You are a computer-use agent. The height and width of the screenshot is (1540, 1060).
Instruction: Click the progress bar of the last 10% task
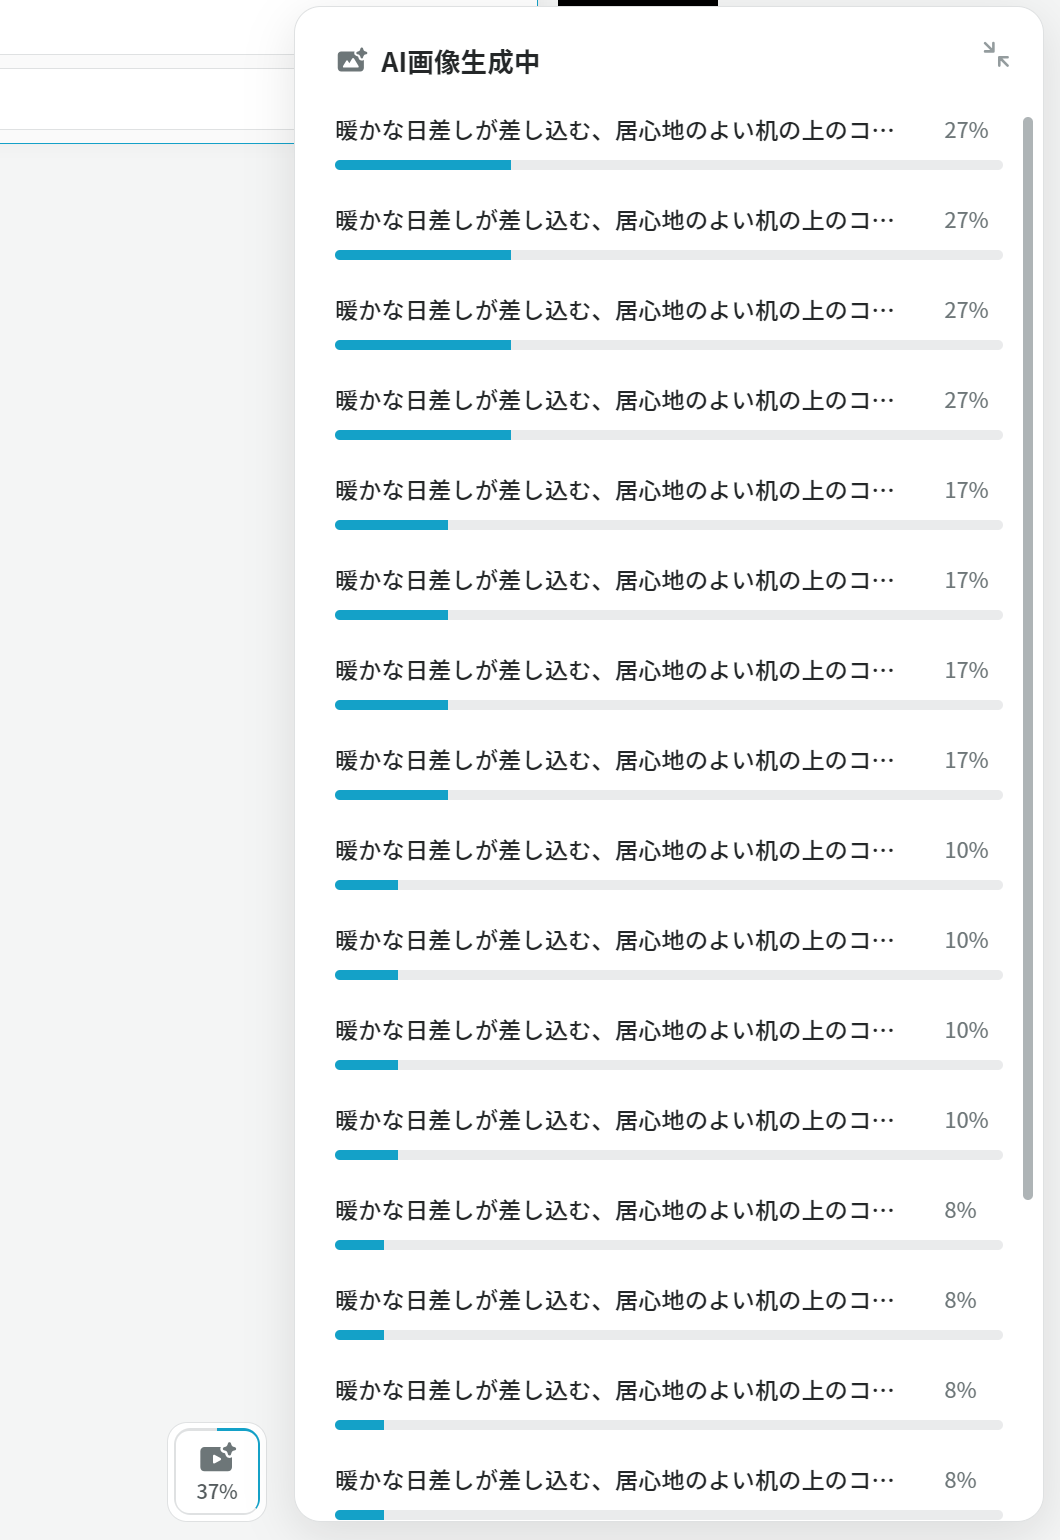tap(668, 1155)
